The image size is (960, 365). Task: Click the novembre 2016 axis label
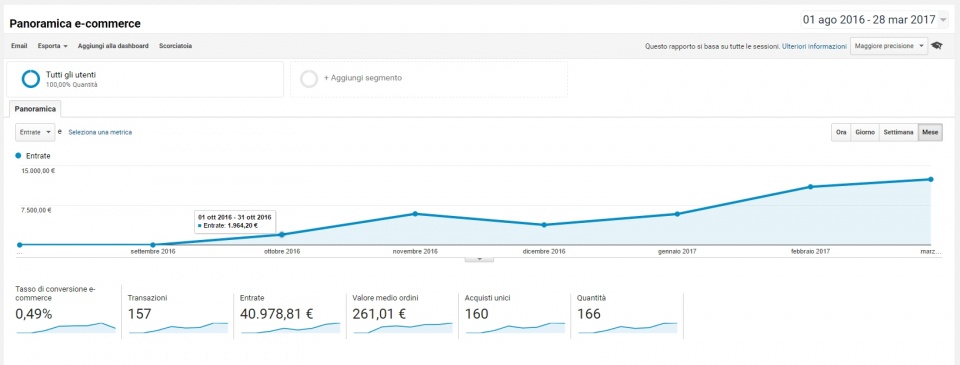(x=415, y=252)
